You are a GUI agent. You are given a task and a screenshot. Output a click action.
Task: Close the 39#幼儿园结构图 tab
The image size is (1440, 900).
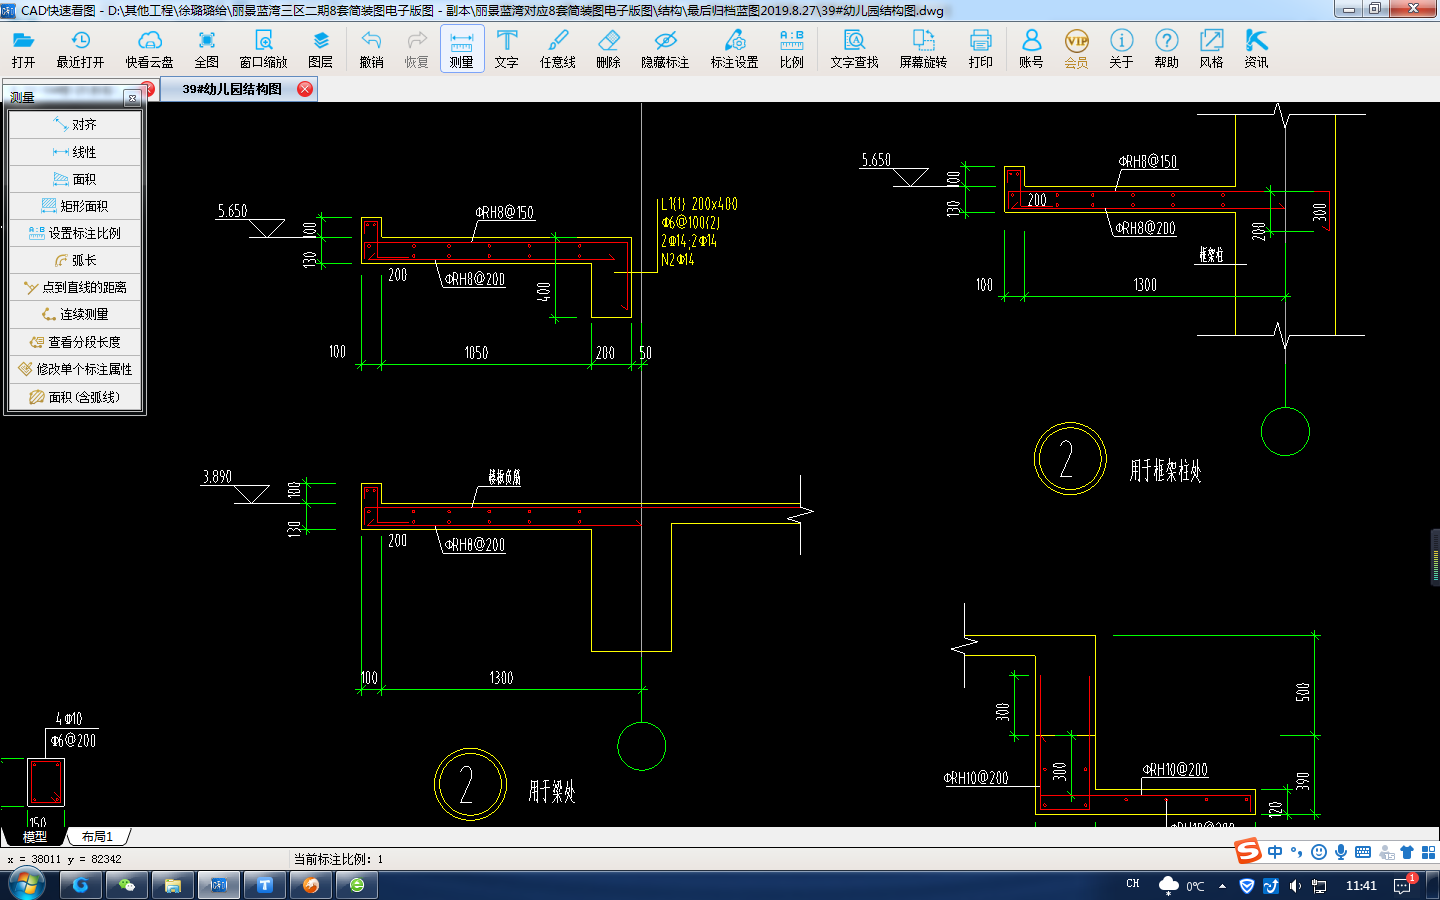tap(305, 89)
